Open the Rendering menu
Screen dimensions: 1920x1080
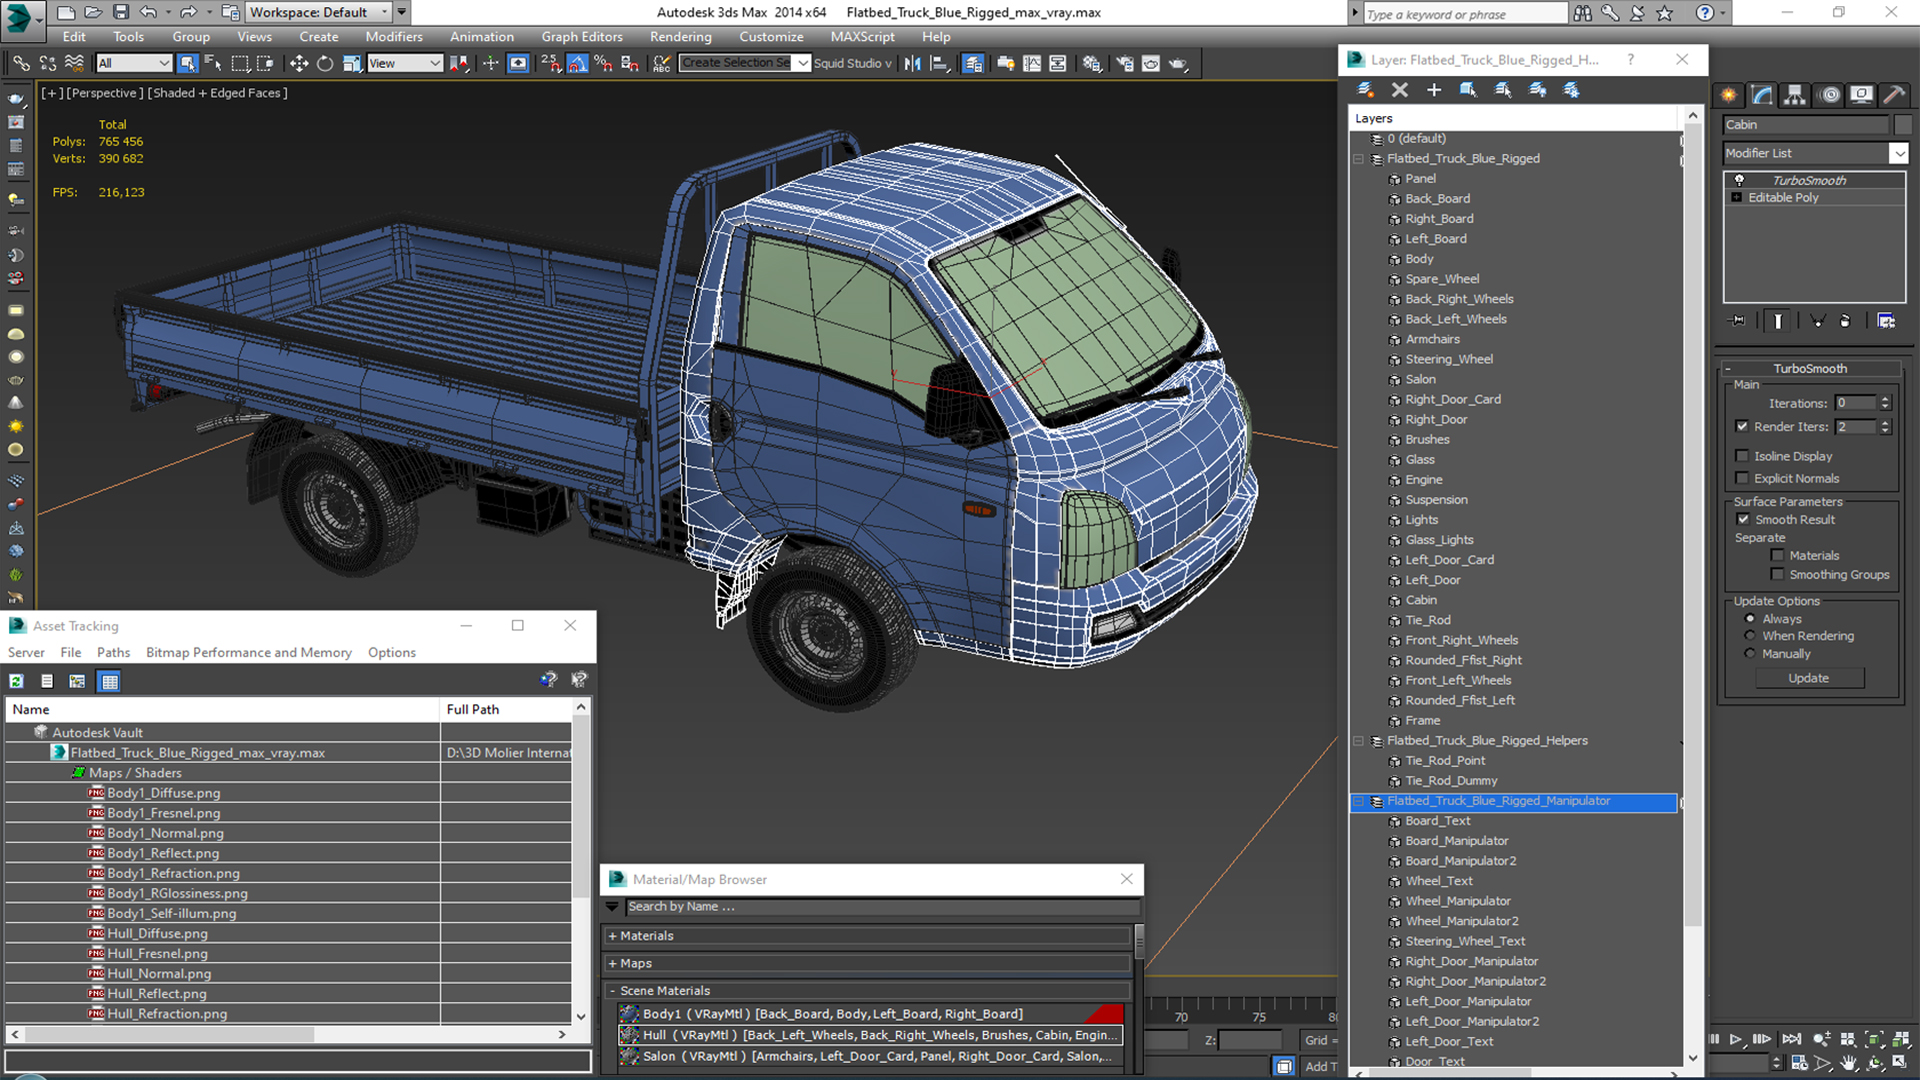point(680,36)
